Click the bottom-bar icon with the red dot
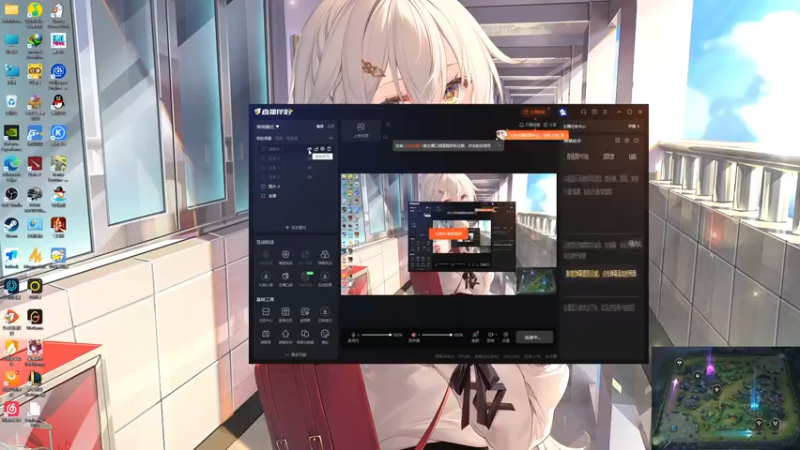 [475, 337]
